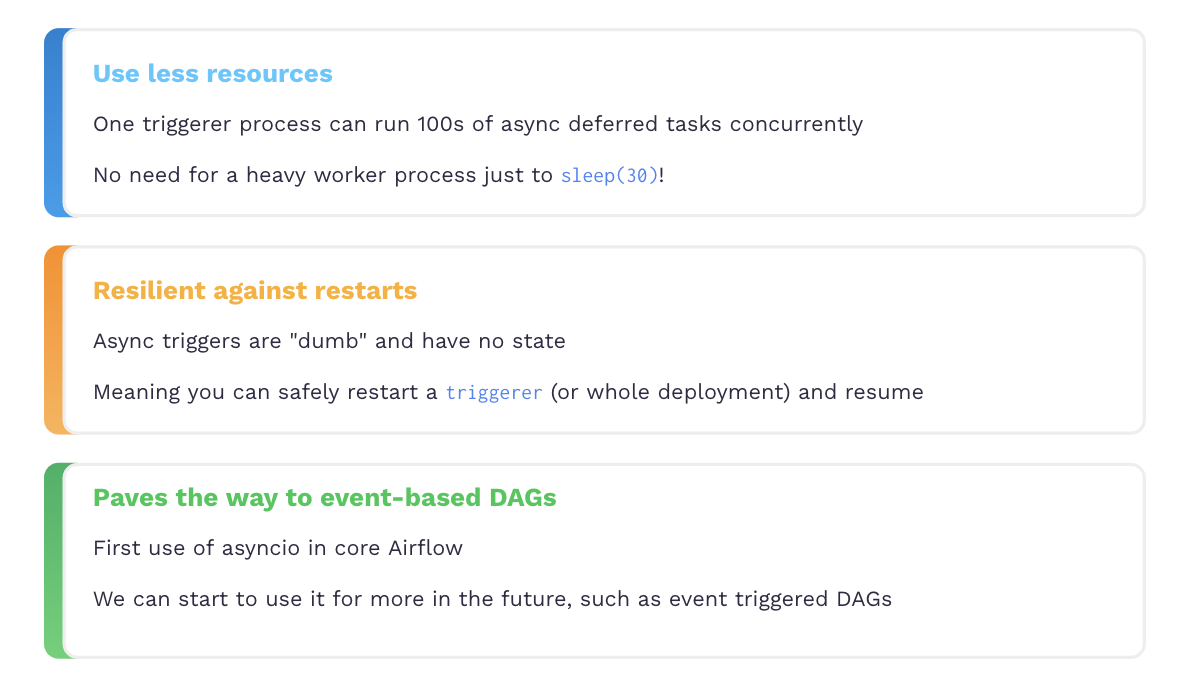This screenshot has height=694, width=1186.
Task: Click the "event triggered DAGs" phrase
Action: click(x=781, y=600)
